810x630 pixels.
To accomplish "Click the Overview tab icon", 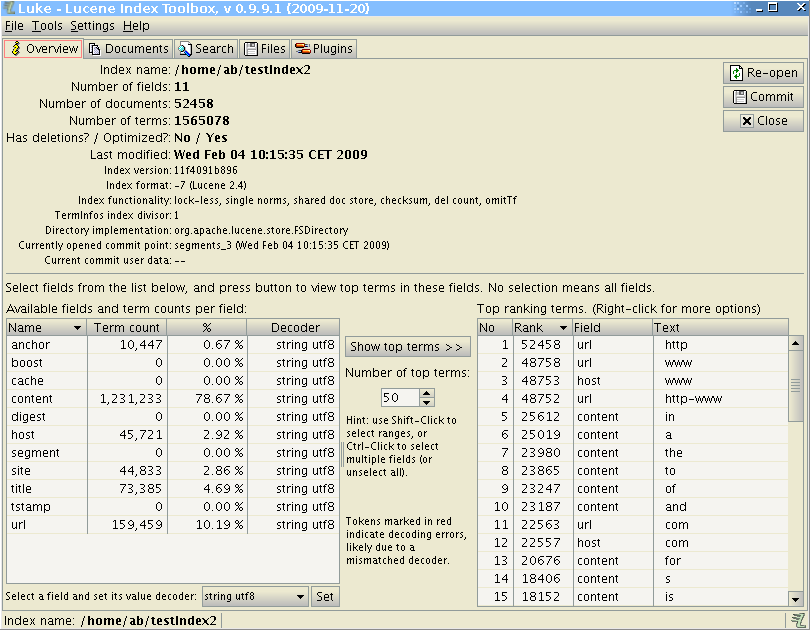I will point(16,49).
